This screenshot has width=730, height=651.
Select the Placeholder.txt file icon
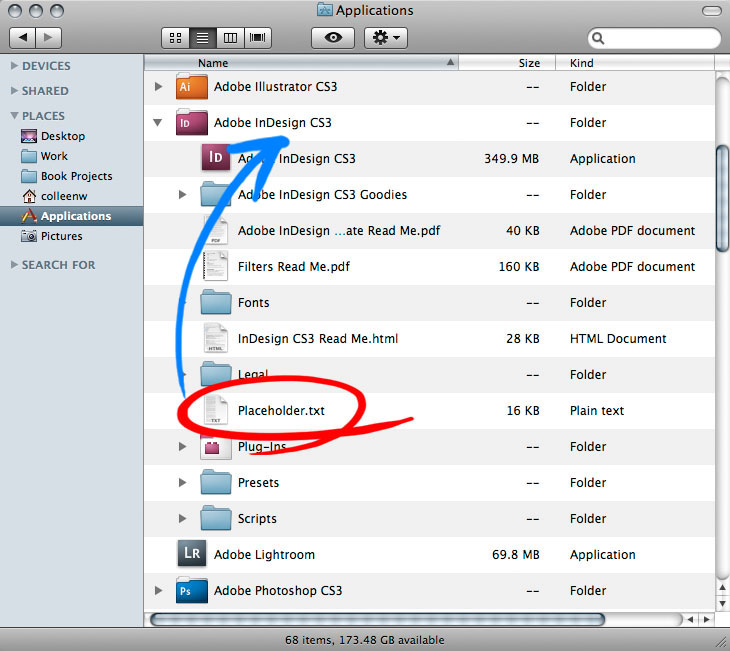point(216,410)
